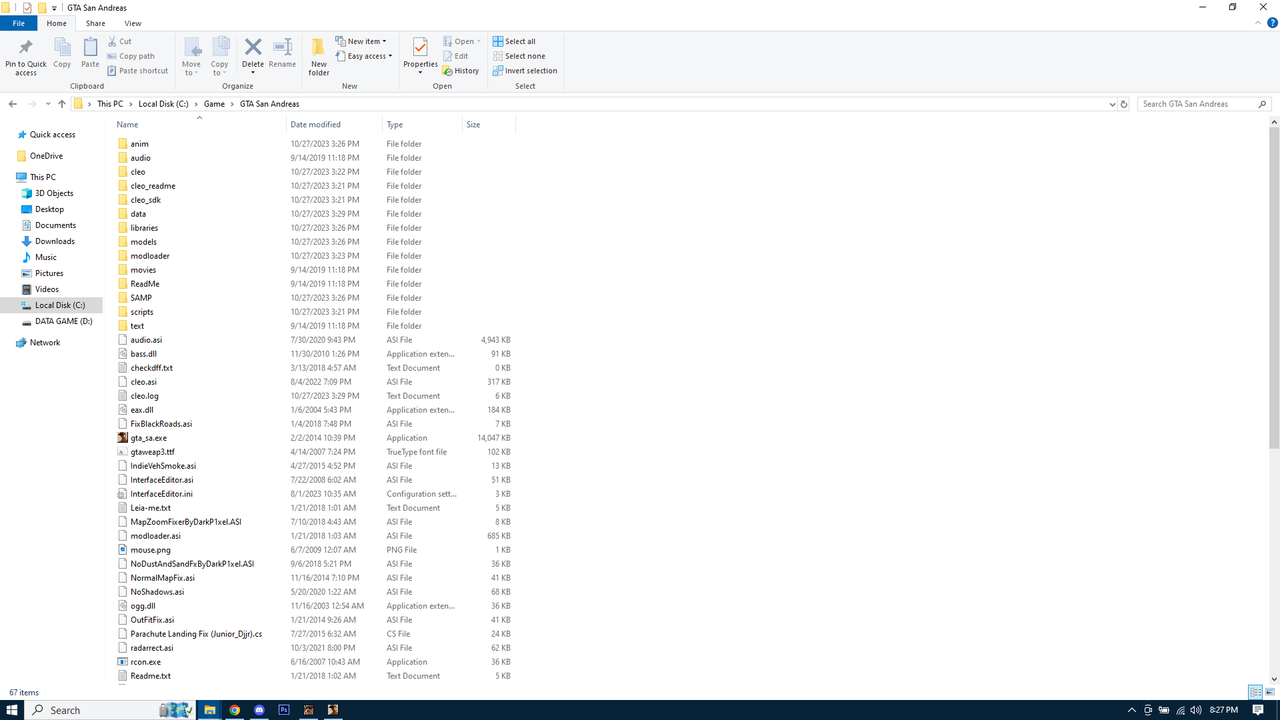Click the vertical scrollbar of file list
1280x720 pixels.
1274,288
